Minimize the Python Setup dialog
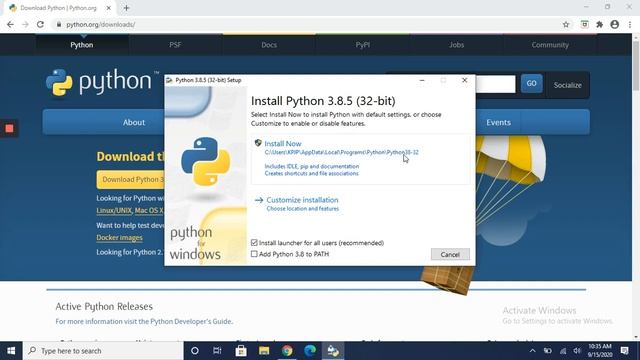This screenshot has height=360, width=640. click(422, 80)
